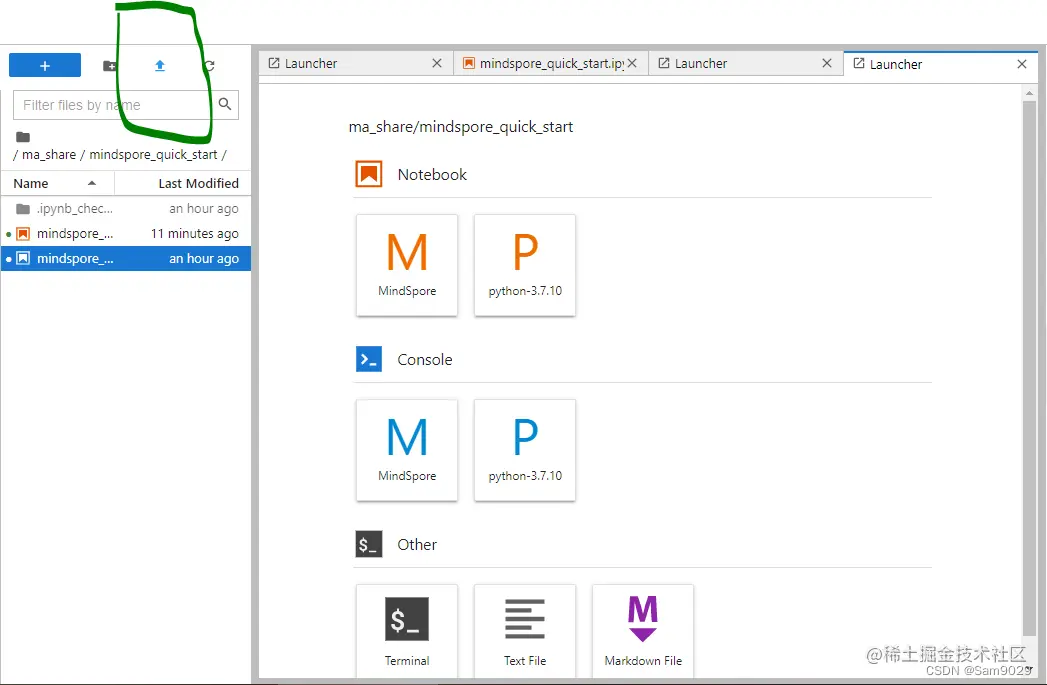Open MindSpore console card

point(407,450)
